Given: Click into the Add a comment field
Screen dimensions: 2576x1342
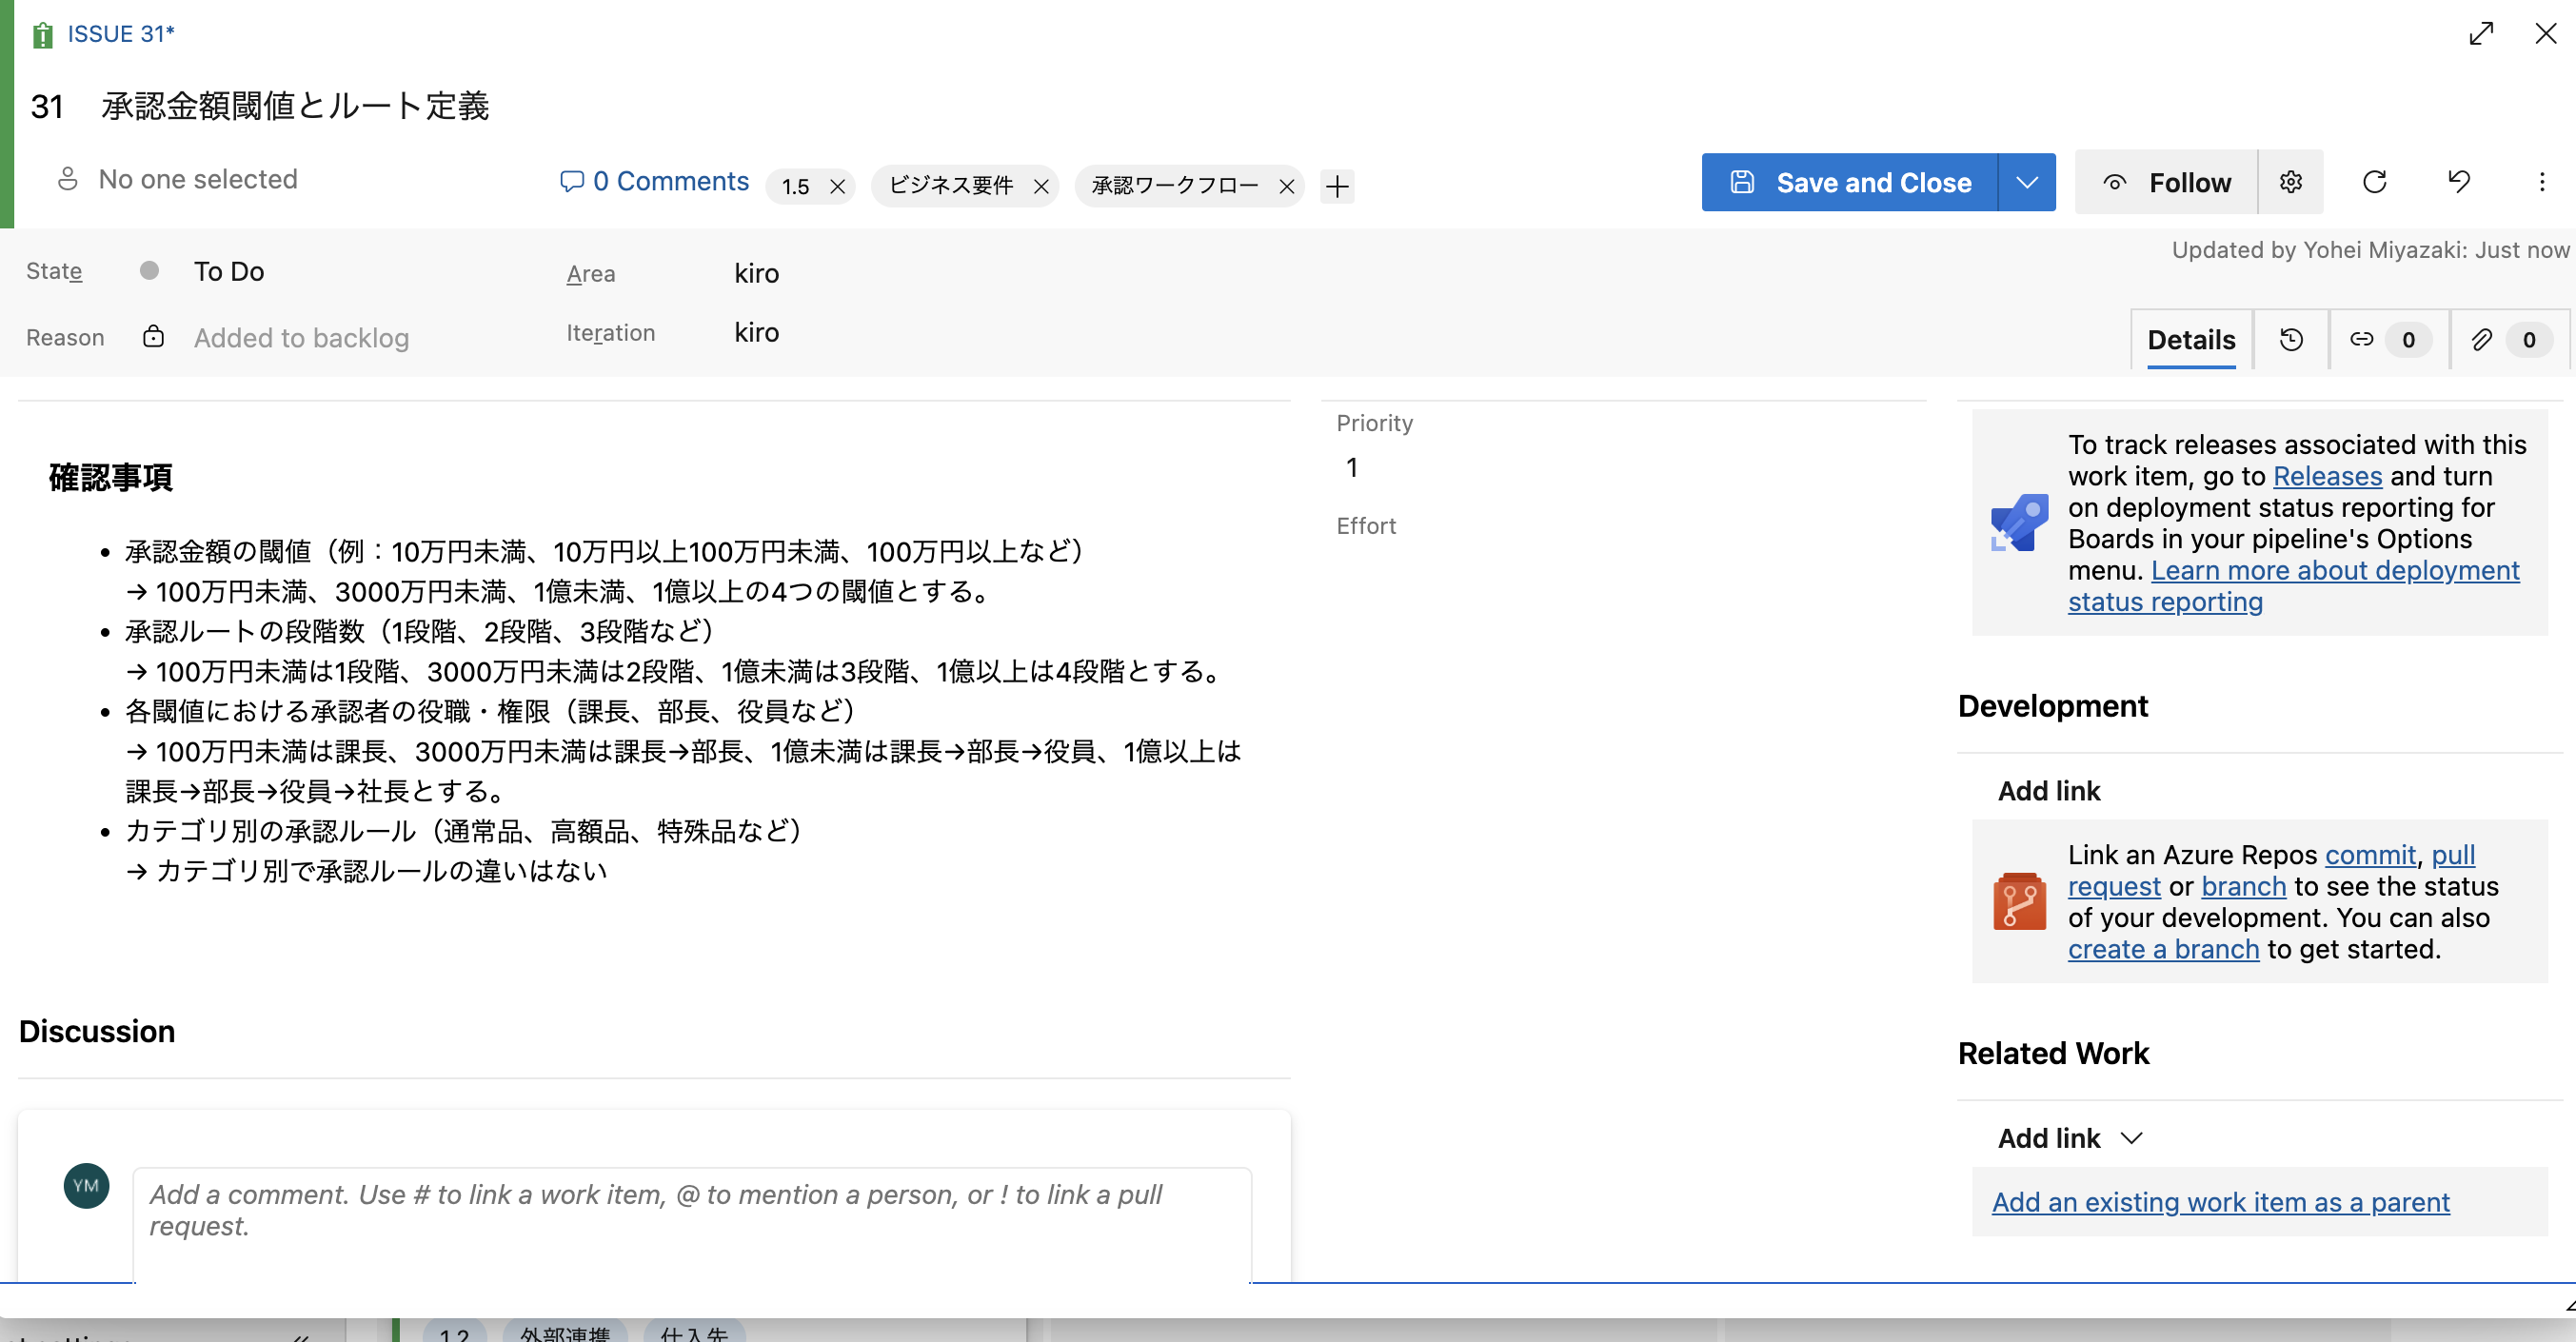Looking at the screenshot, I should tap(690, 1210).
